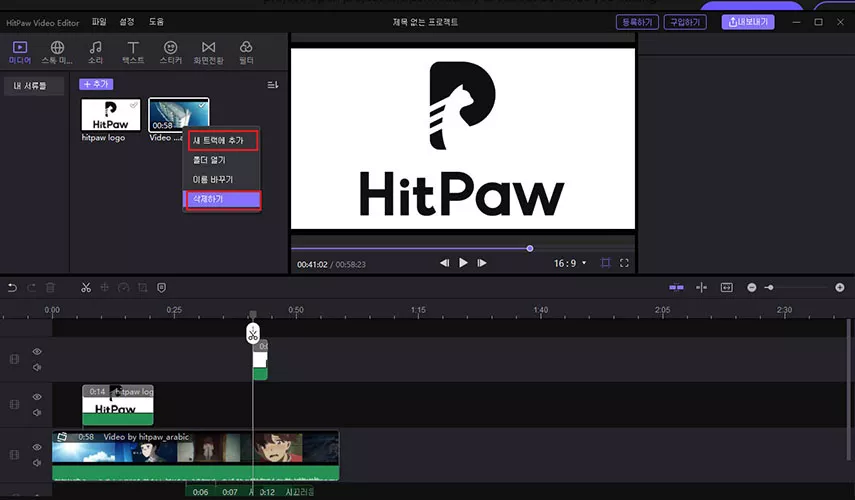Fit timeline to window icon

(727, 287)
